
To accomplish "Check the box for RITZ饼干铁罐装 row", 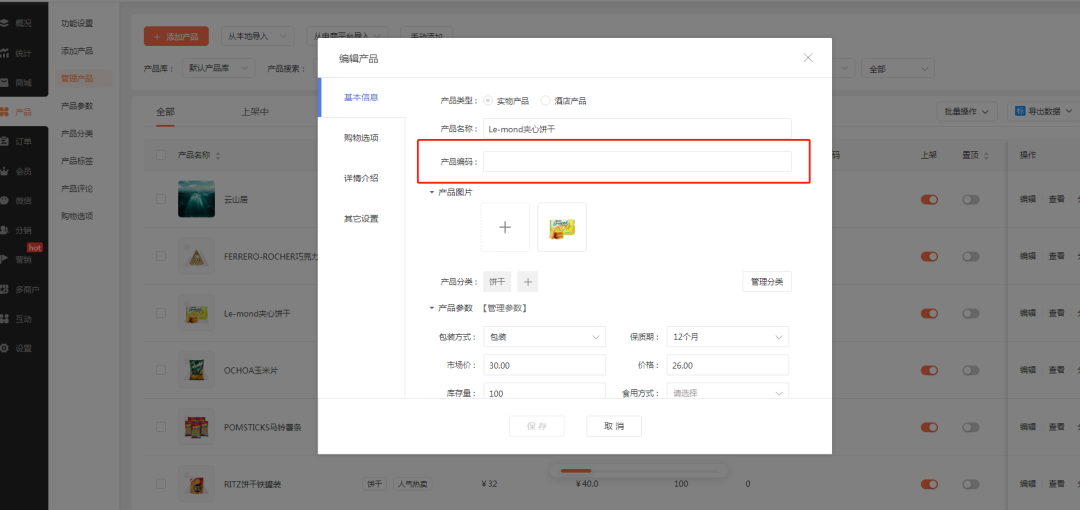I will (160, 484).
